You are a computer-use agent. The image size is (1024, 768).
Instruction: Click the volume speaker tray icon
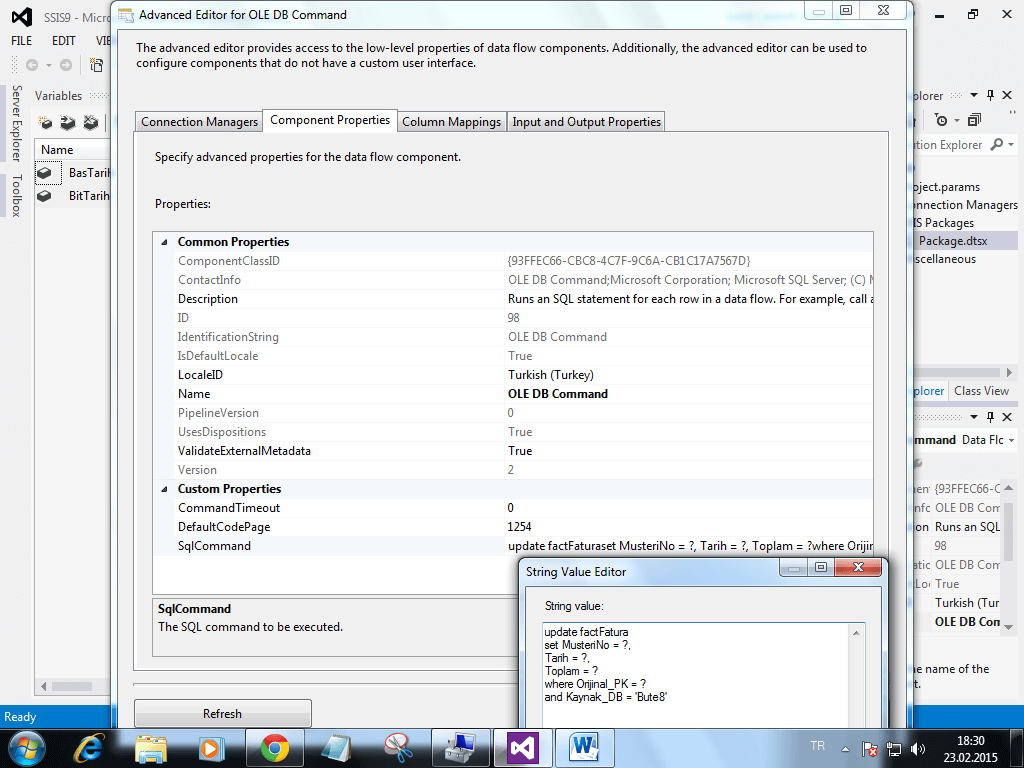(918, 749)
